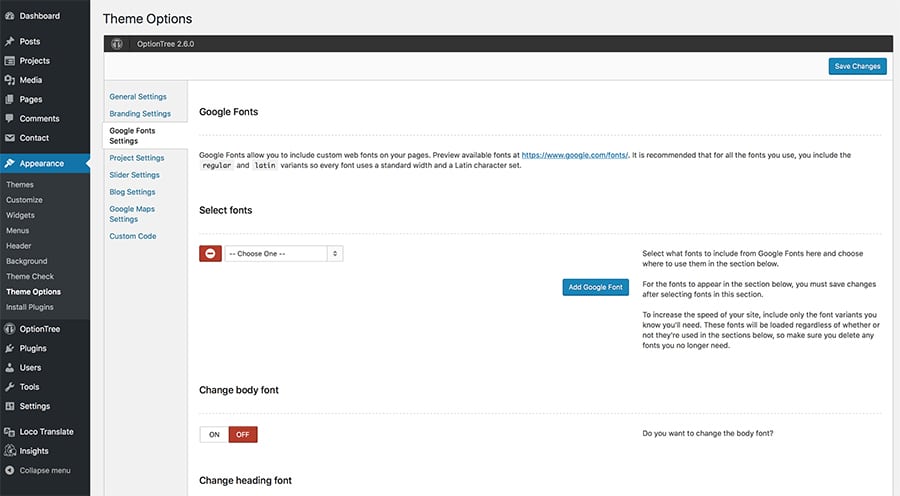This screenshot has height=496, width=900.
Task: Click the Theme Options page title
Action: coord(148,19)
